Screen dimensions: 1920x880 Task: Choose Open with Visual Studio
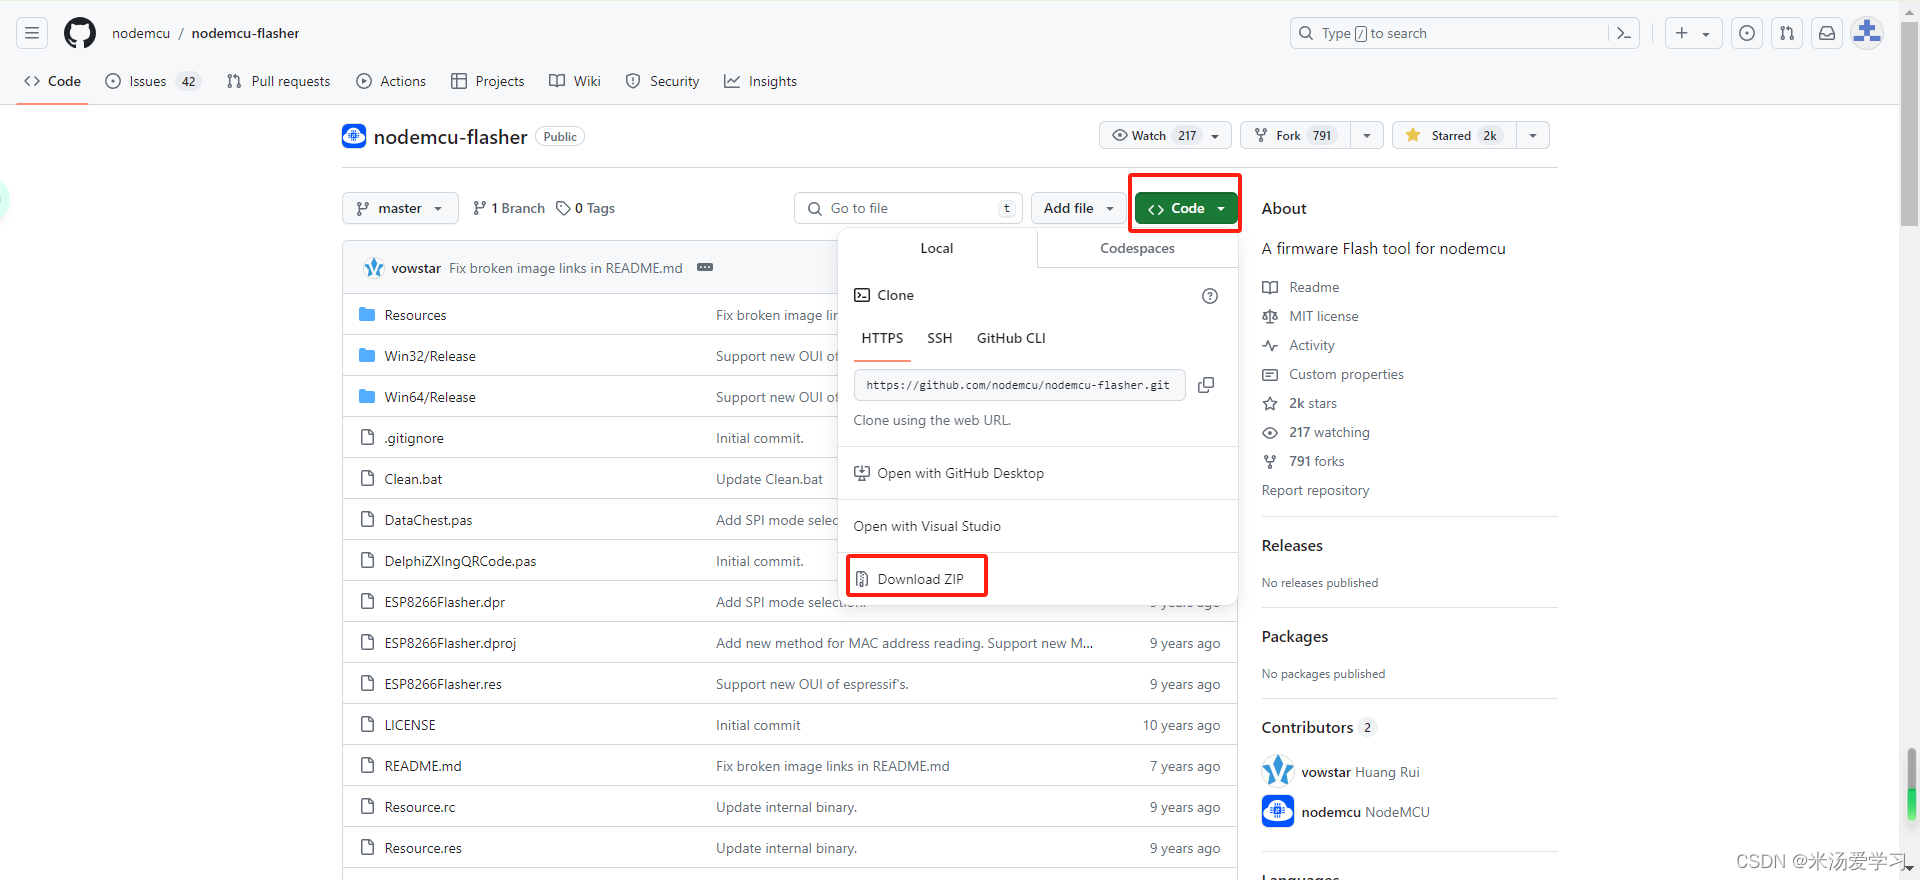coord(927,526)
